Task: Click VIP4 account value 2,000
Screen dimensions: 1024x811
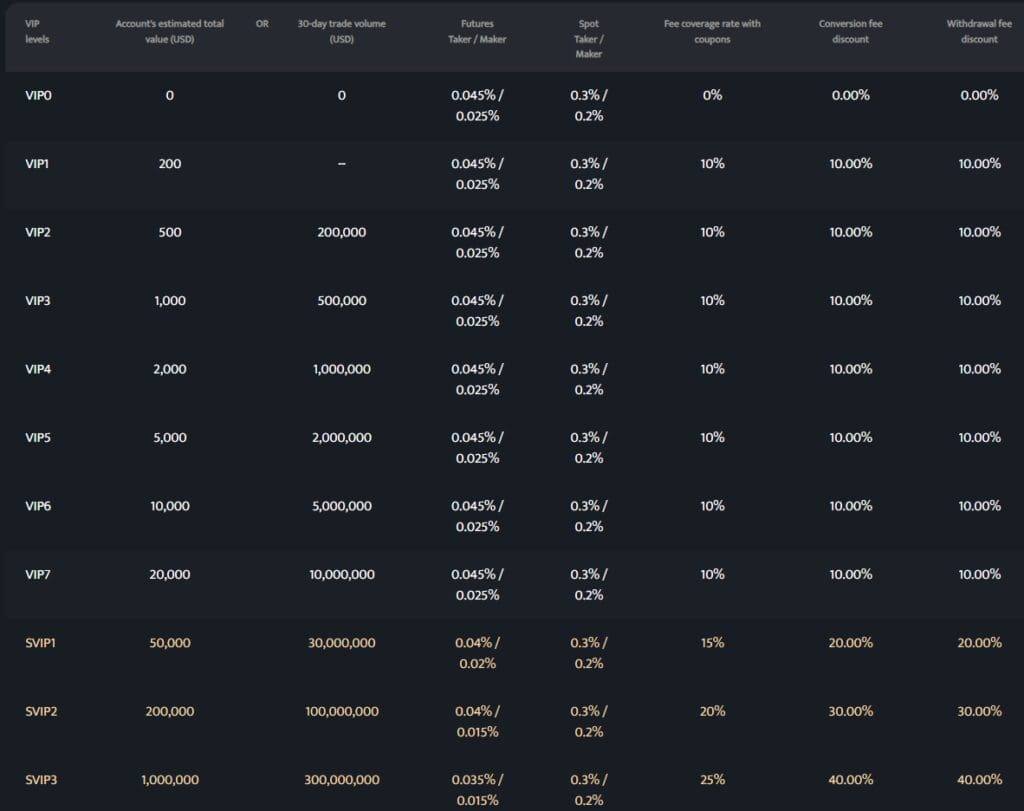Action: (170, 370)
